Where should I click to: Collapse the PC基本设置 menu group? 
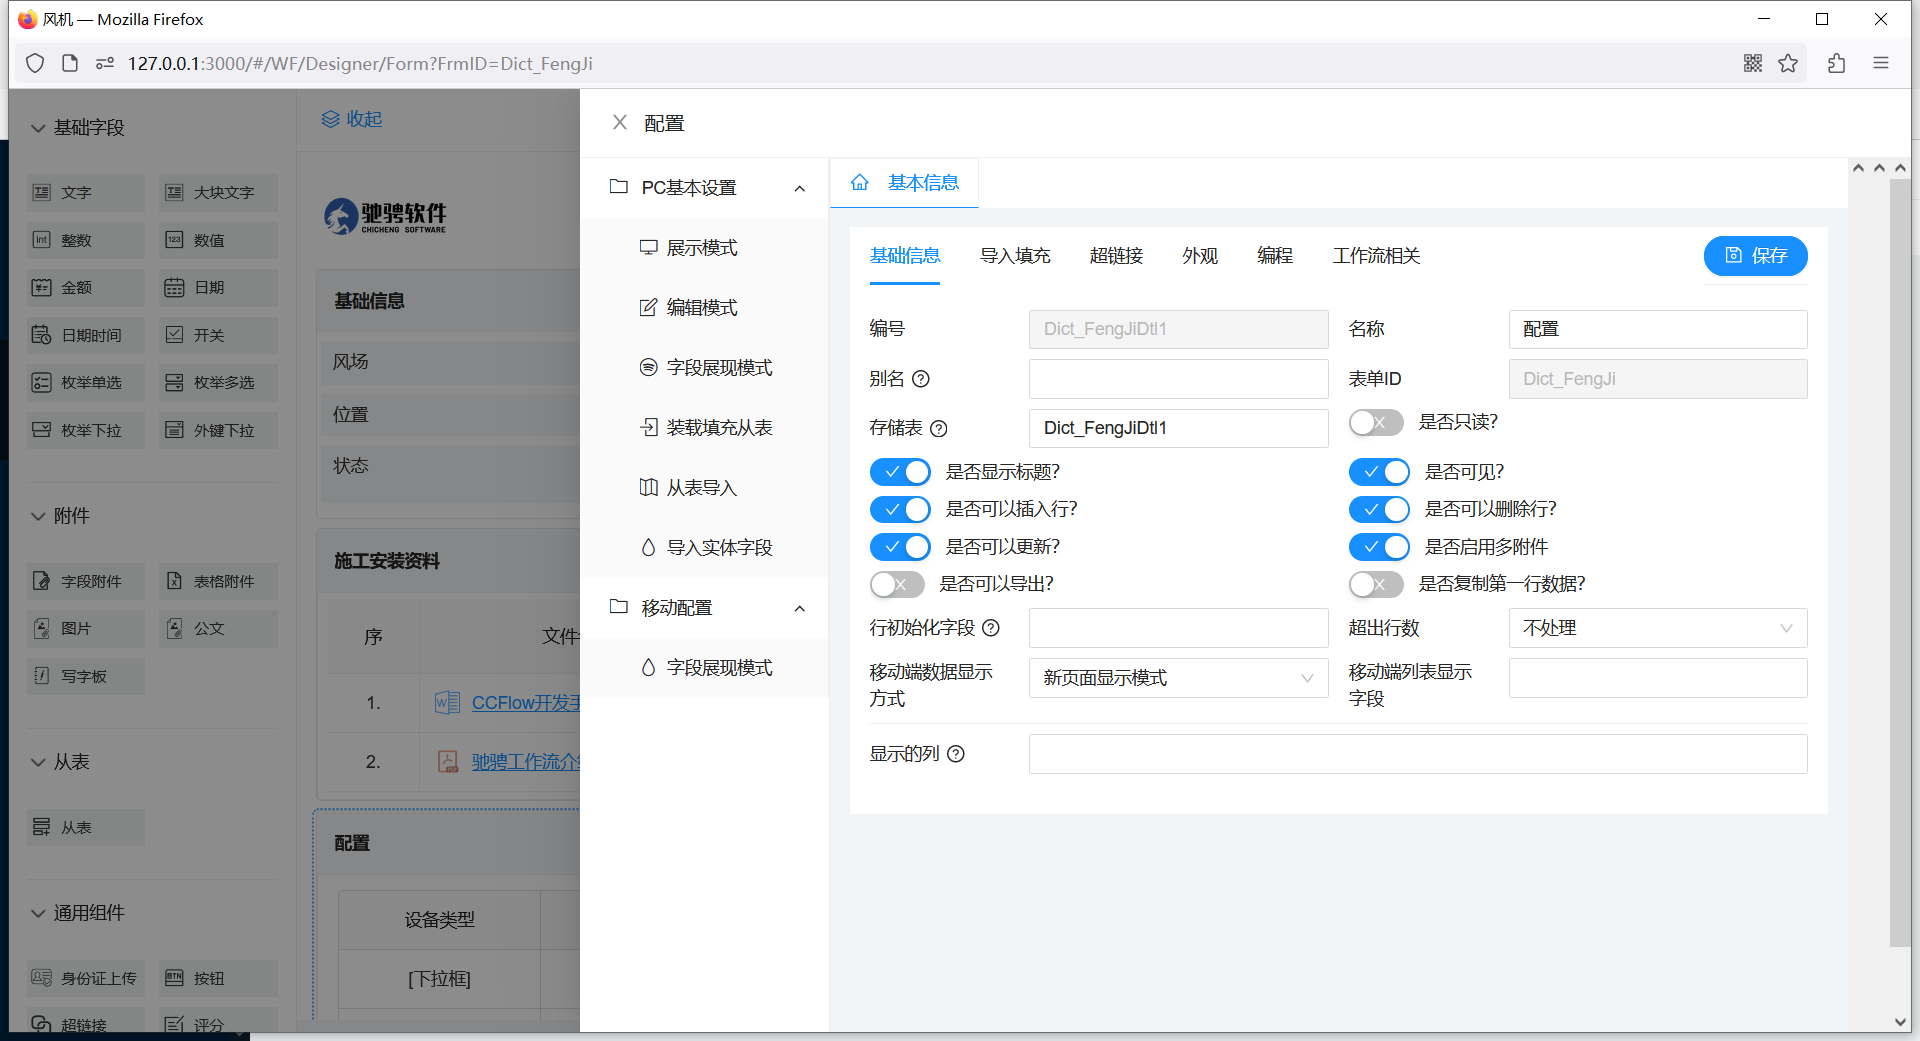799,188
